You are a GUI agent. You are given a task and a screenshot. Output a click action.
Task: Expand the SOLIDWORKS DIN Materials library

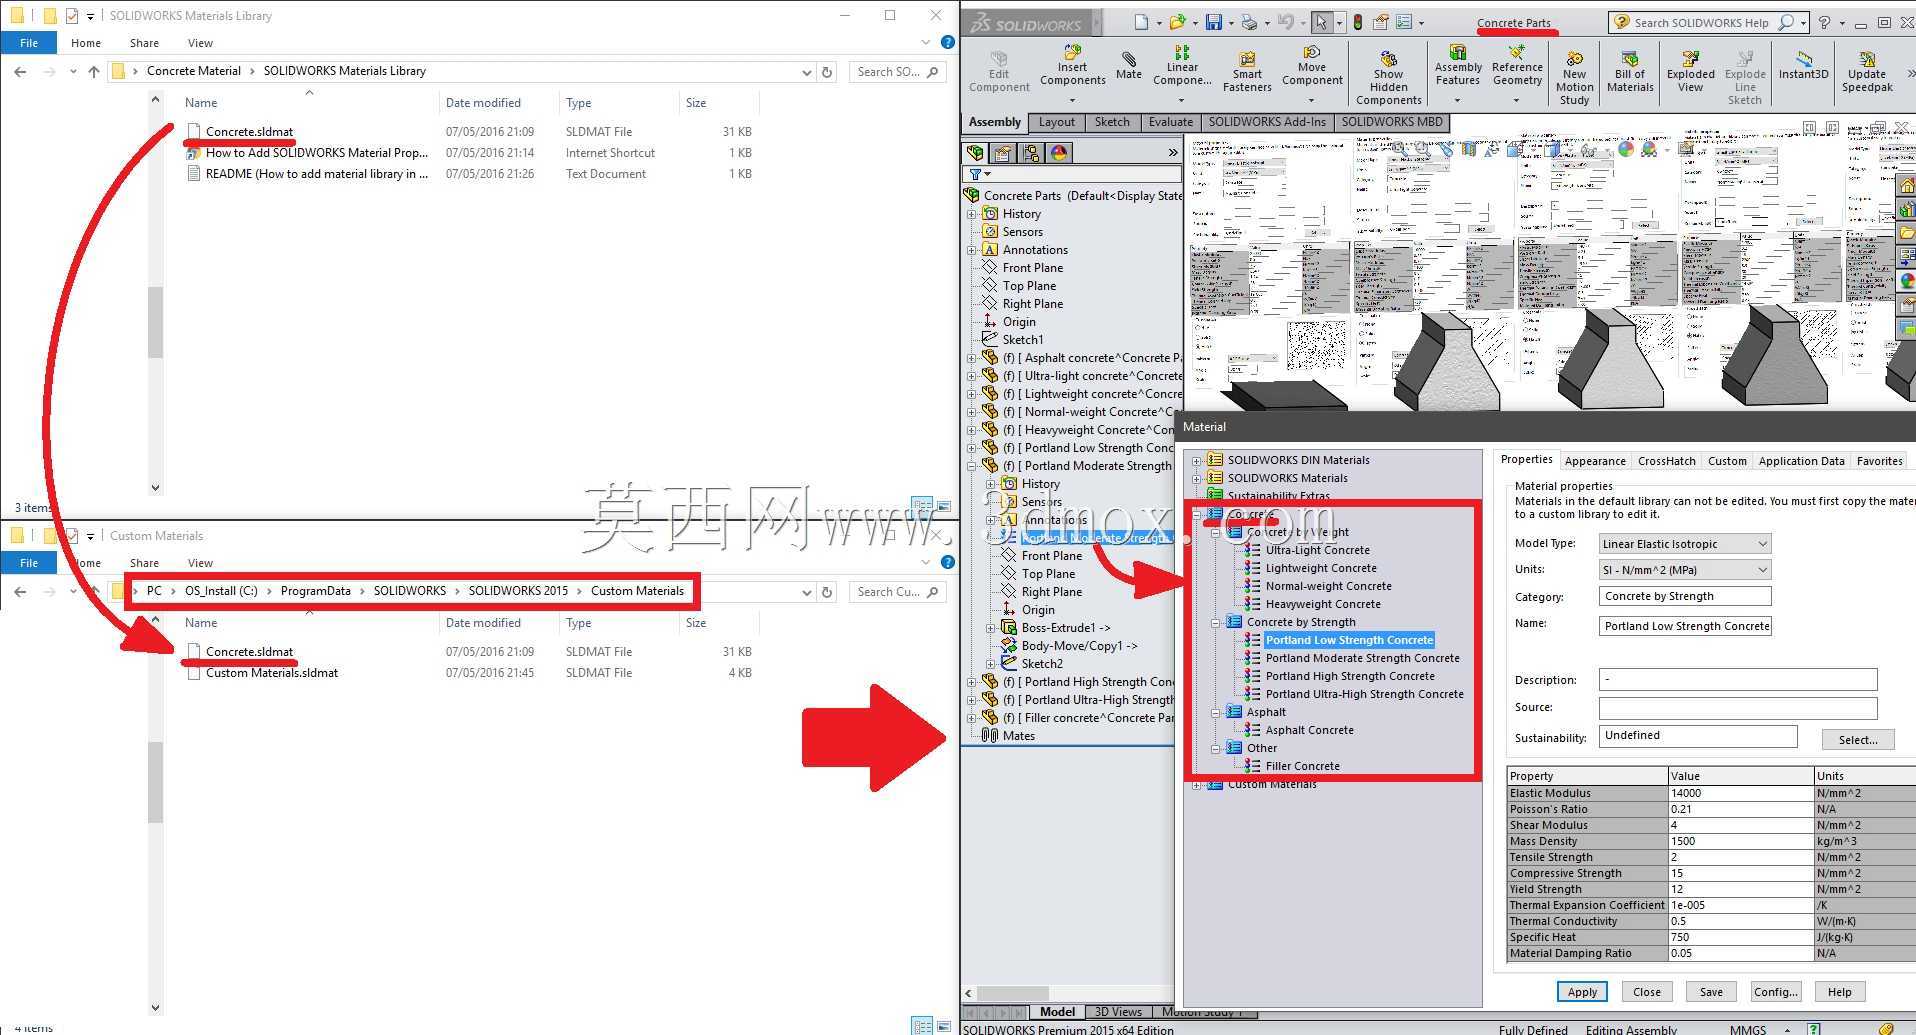click(x=1196, y=461)
